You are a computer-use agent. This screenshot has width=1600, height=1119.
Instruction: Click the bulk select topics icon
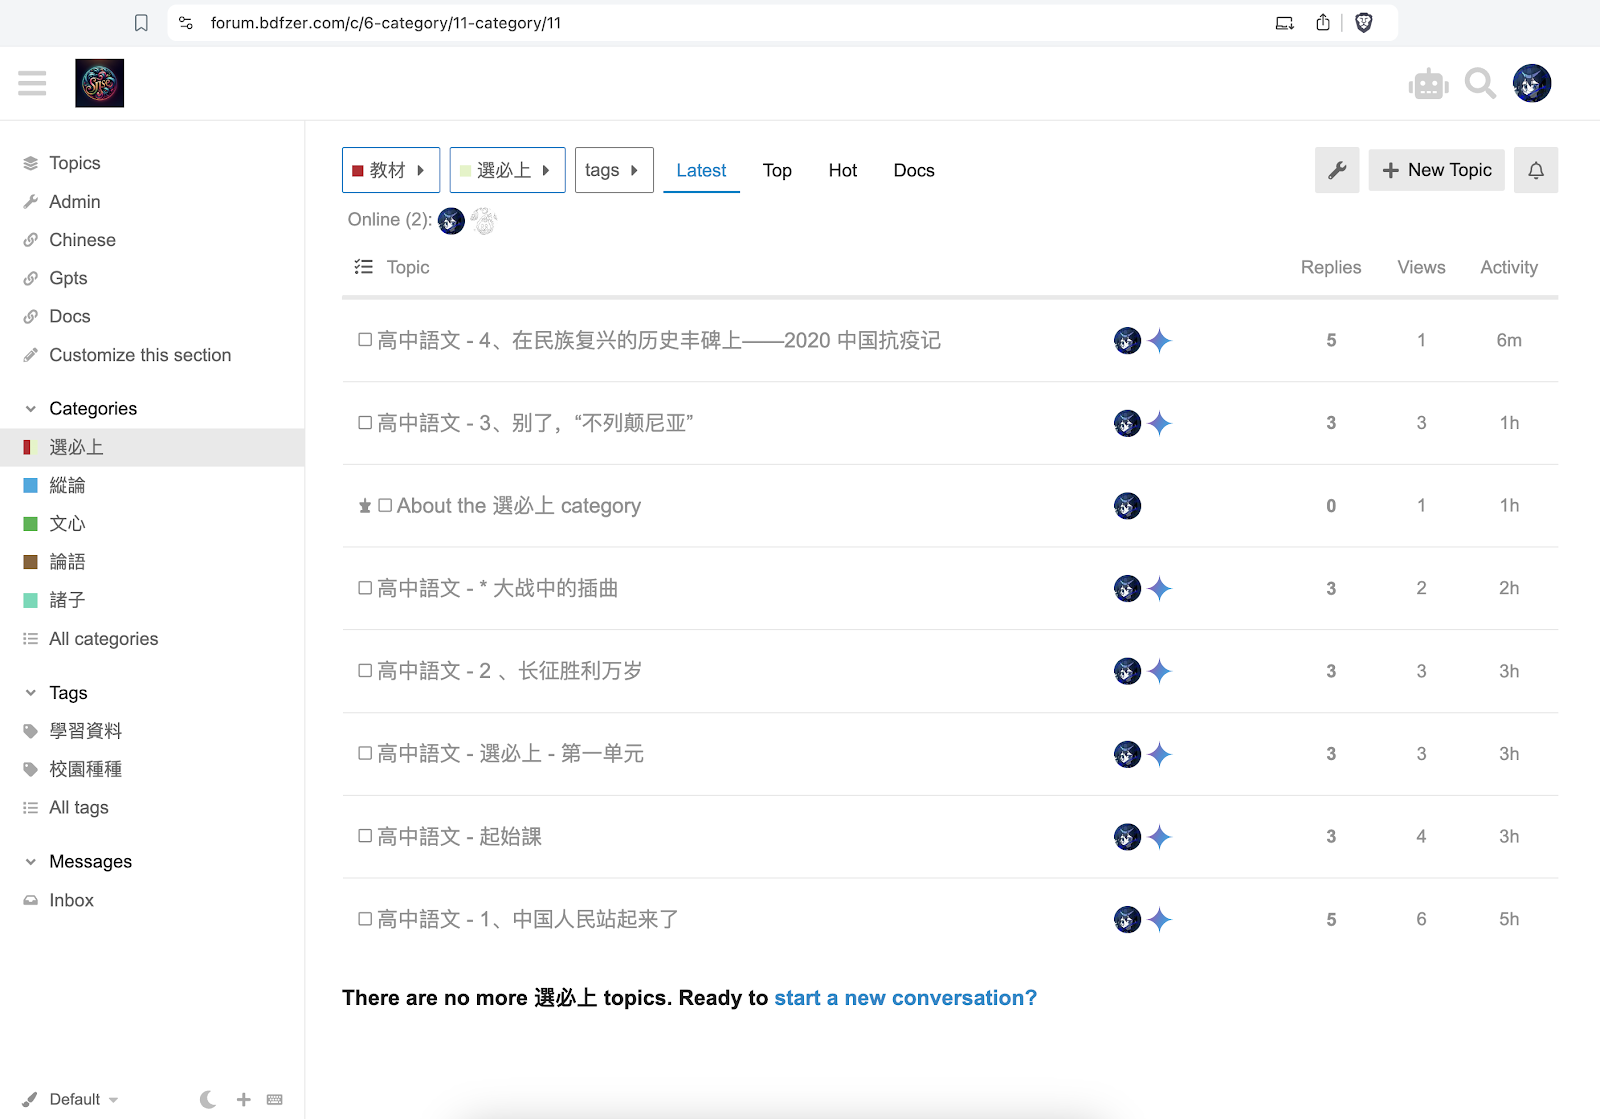[x=364, y=267]
